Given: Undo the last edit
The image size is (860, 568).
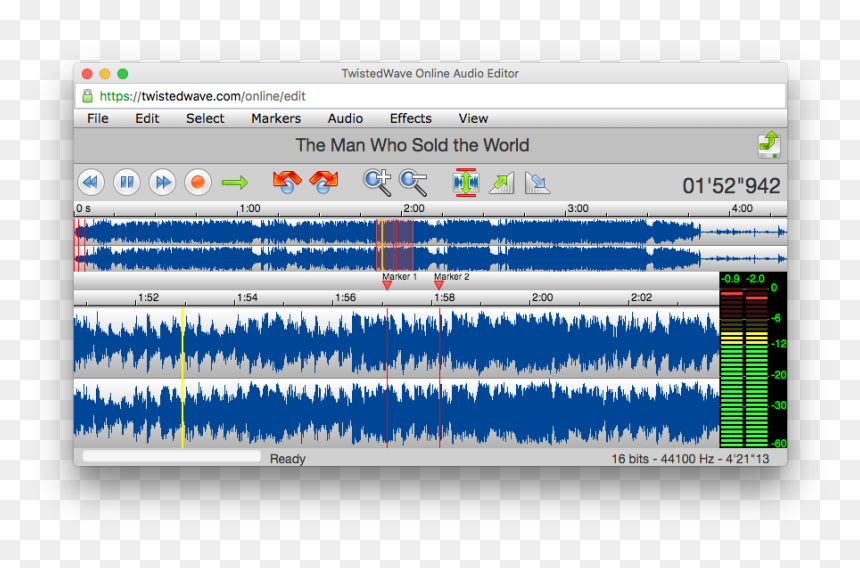Looking at the screenshot, I should (x=287, y=182).
